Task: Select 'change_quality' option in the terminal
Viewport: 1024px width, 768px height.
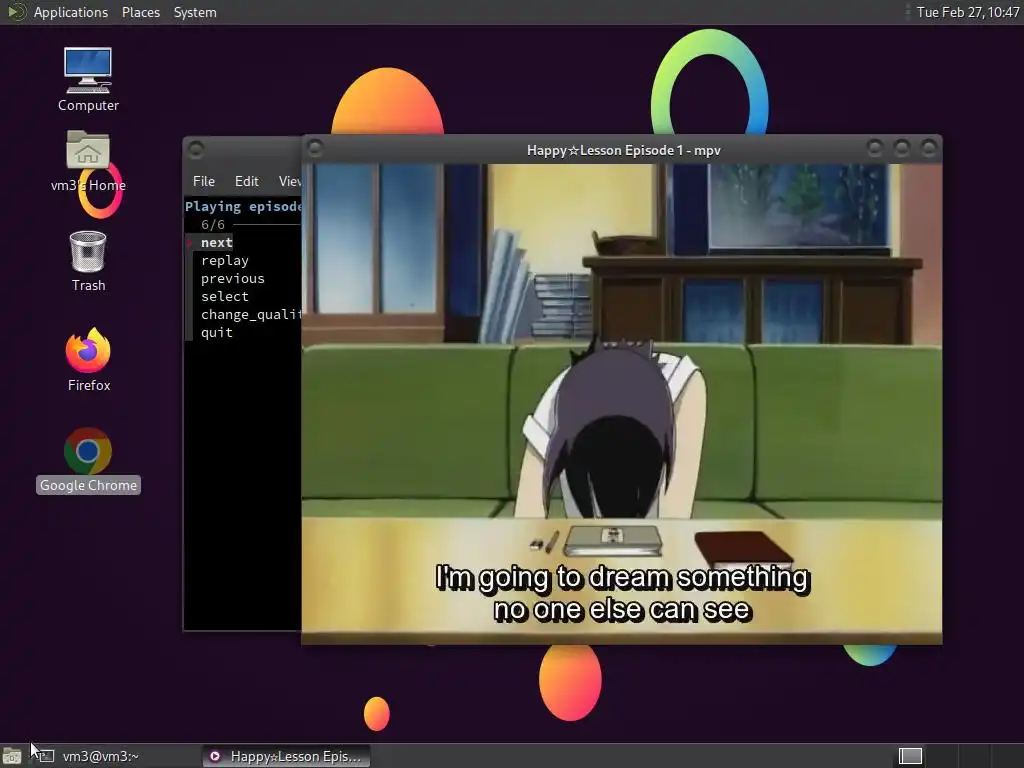Action: (x=251, y=314)
